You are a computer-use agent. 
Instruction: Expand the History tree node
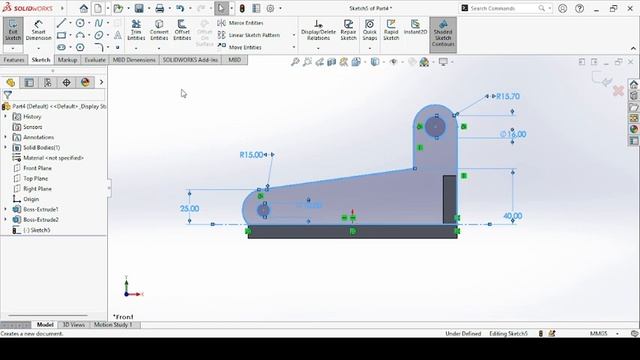5,117
